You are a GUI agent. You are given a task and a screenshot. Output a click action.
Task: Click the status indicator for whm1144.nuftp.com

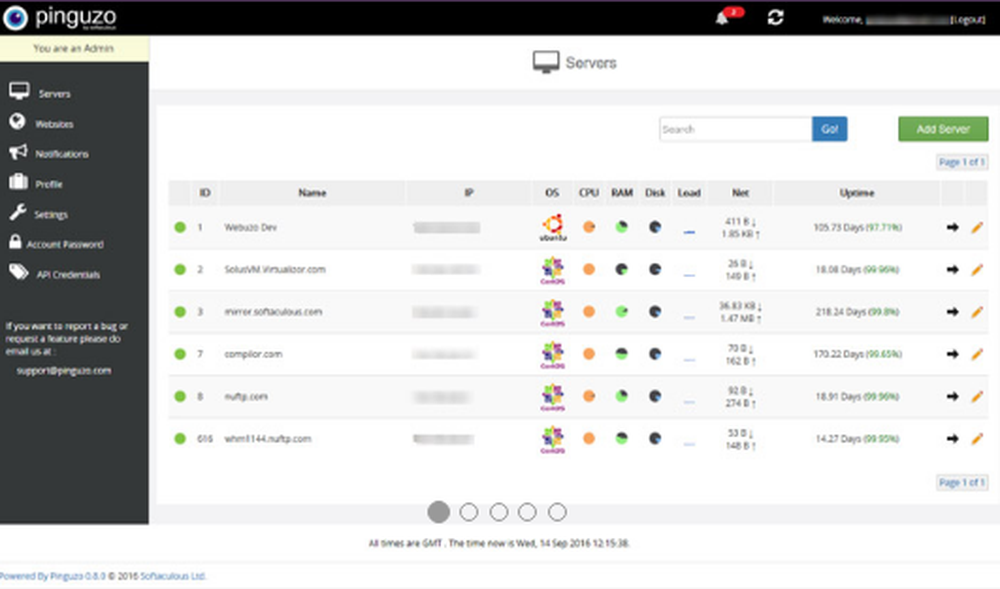click(x=182, y=438)
